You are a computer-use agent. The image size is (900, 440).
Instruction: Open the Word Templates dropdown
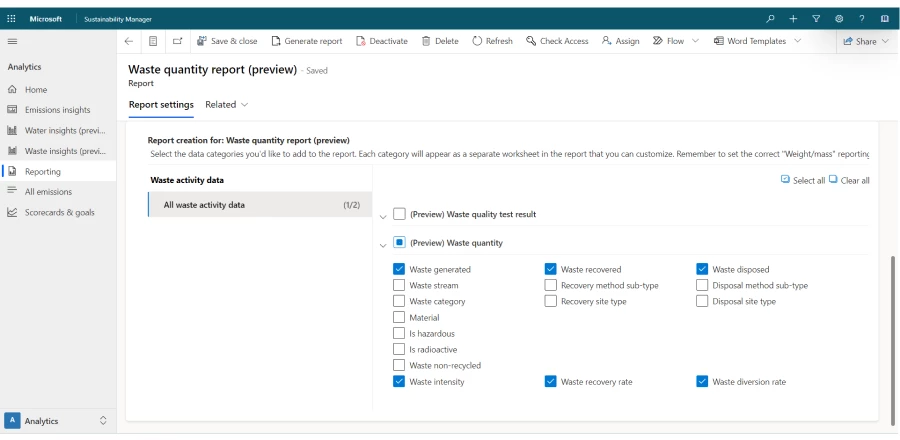click(756, 41)
